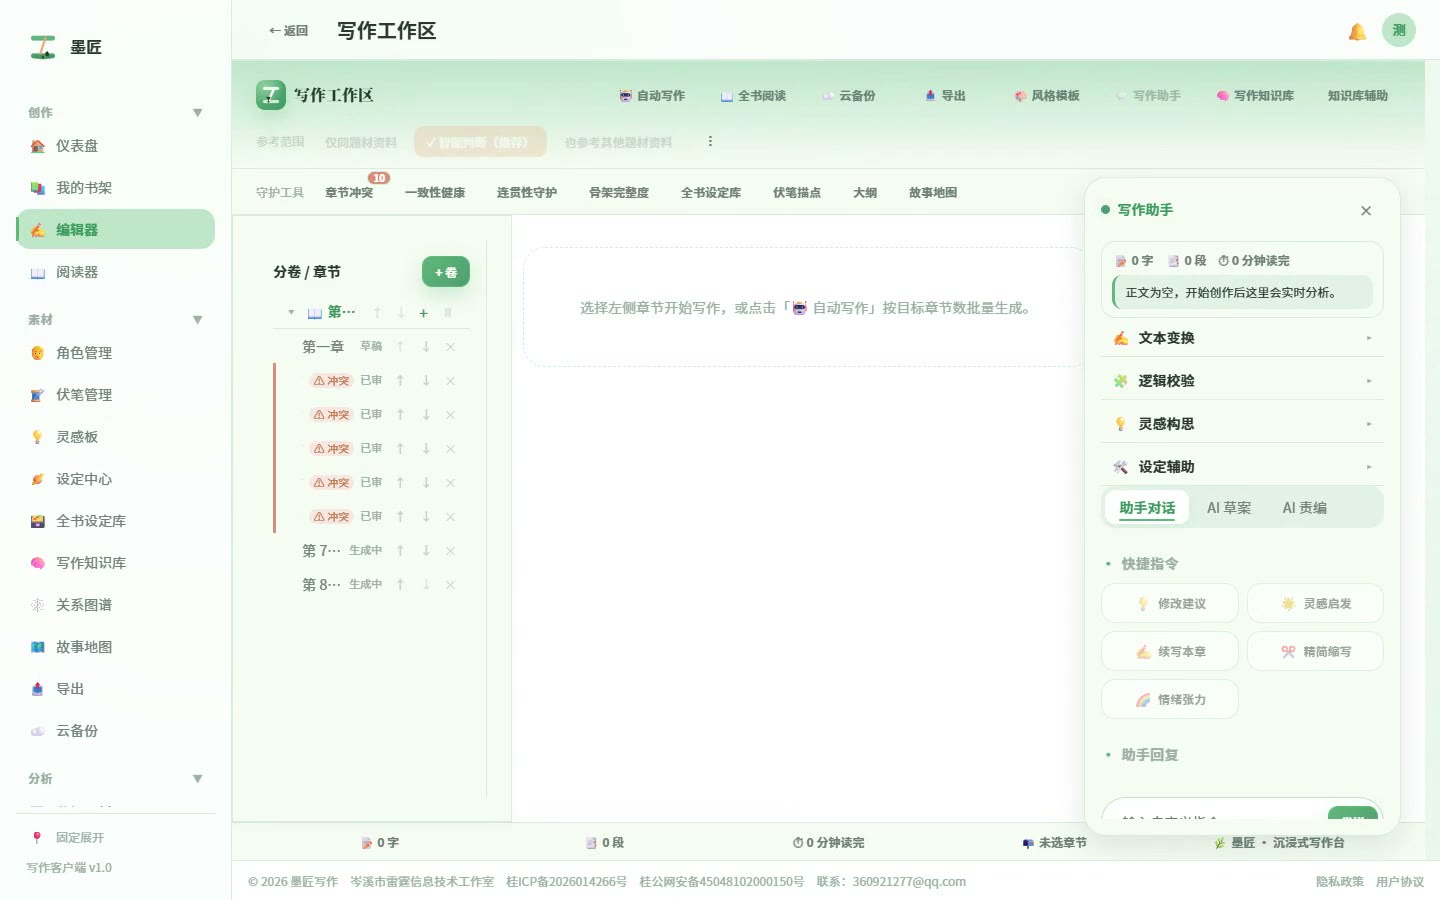The height and width of the screenshot is (900, 1440).
Task: Collapse the volume tree triangle
Action: tap(291, 313)
